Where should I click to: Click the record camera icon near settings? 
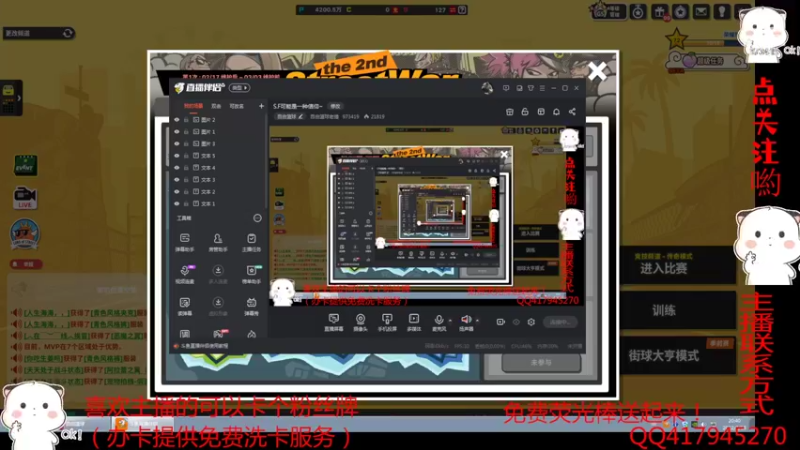coord(501,322)
